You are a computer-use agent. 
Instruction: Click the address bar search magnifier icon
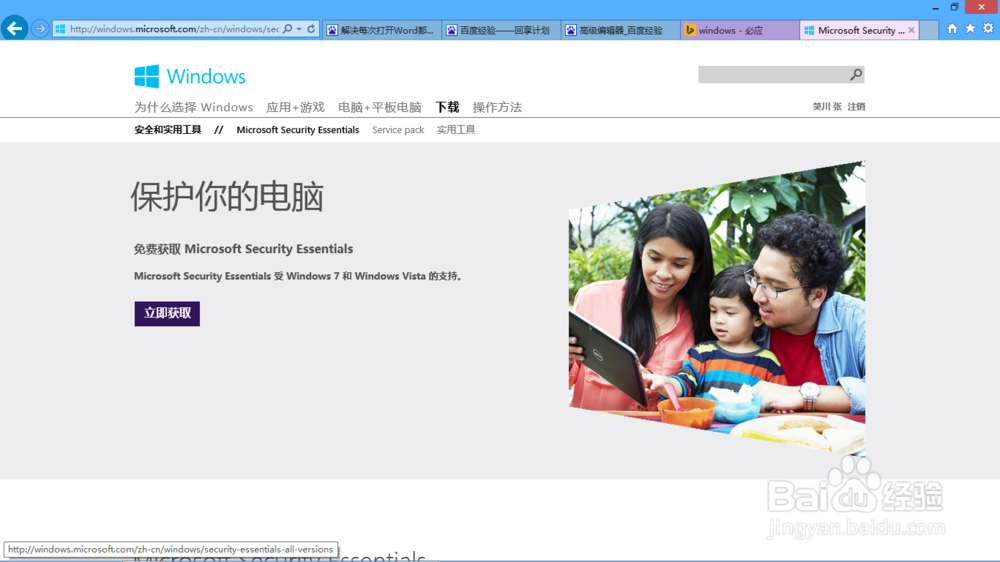(288, 29)
